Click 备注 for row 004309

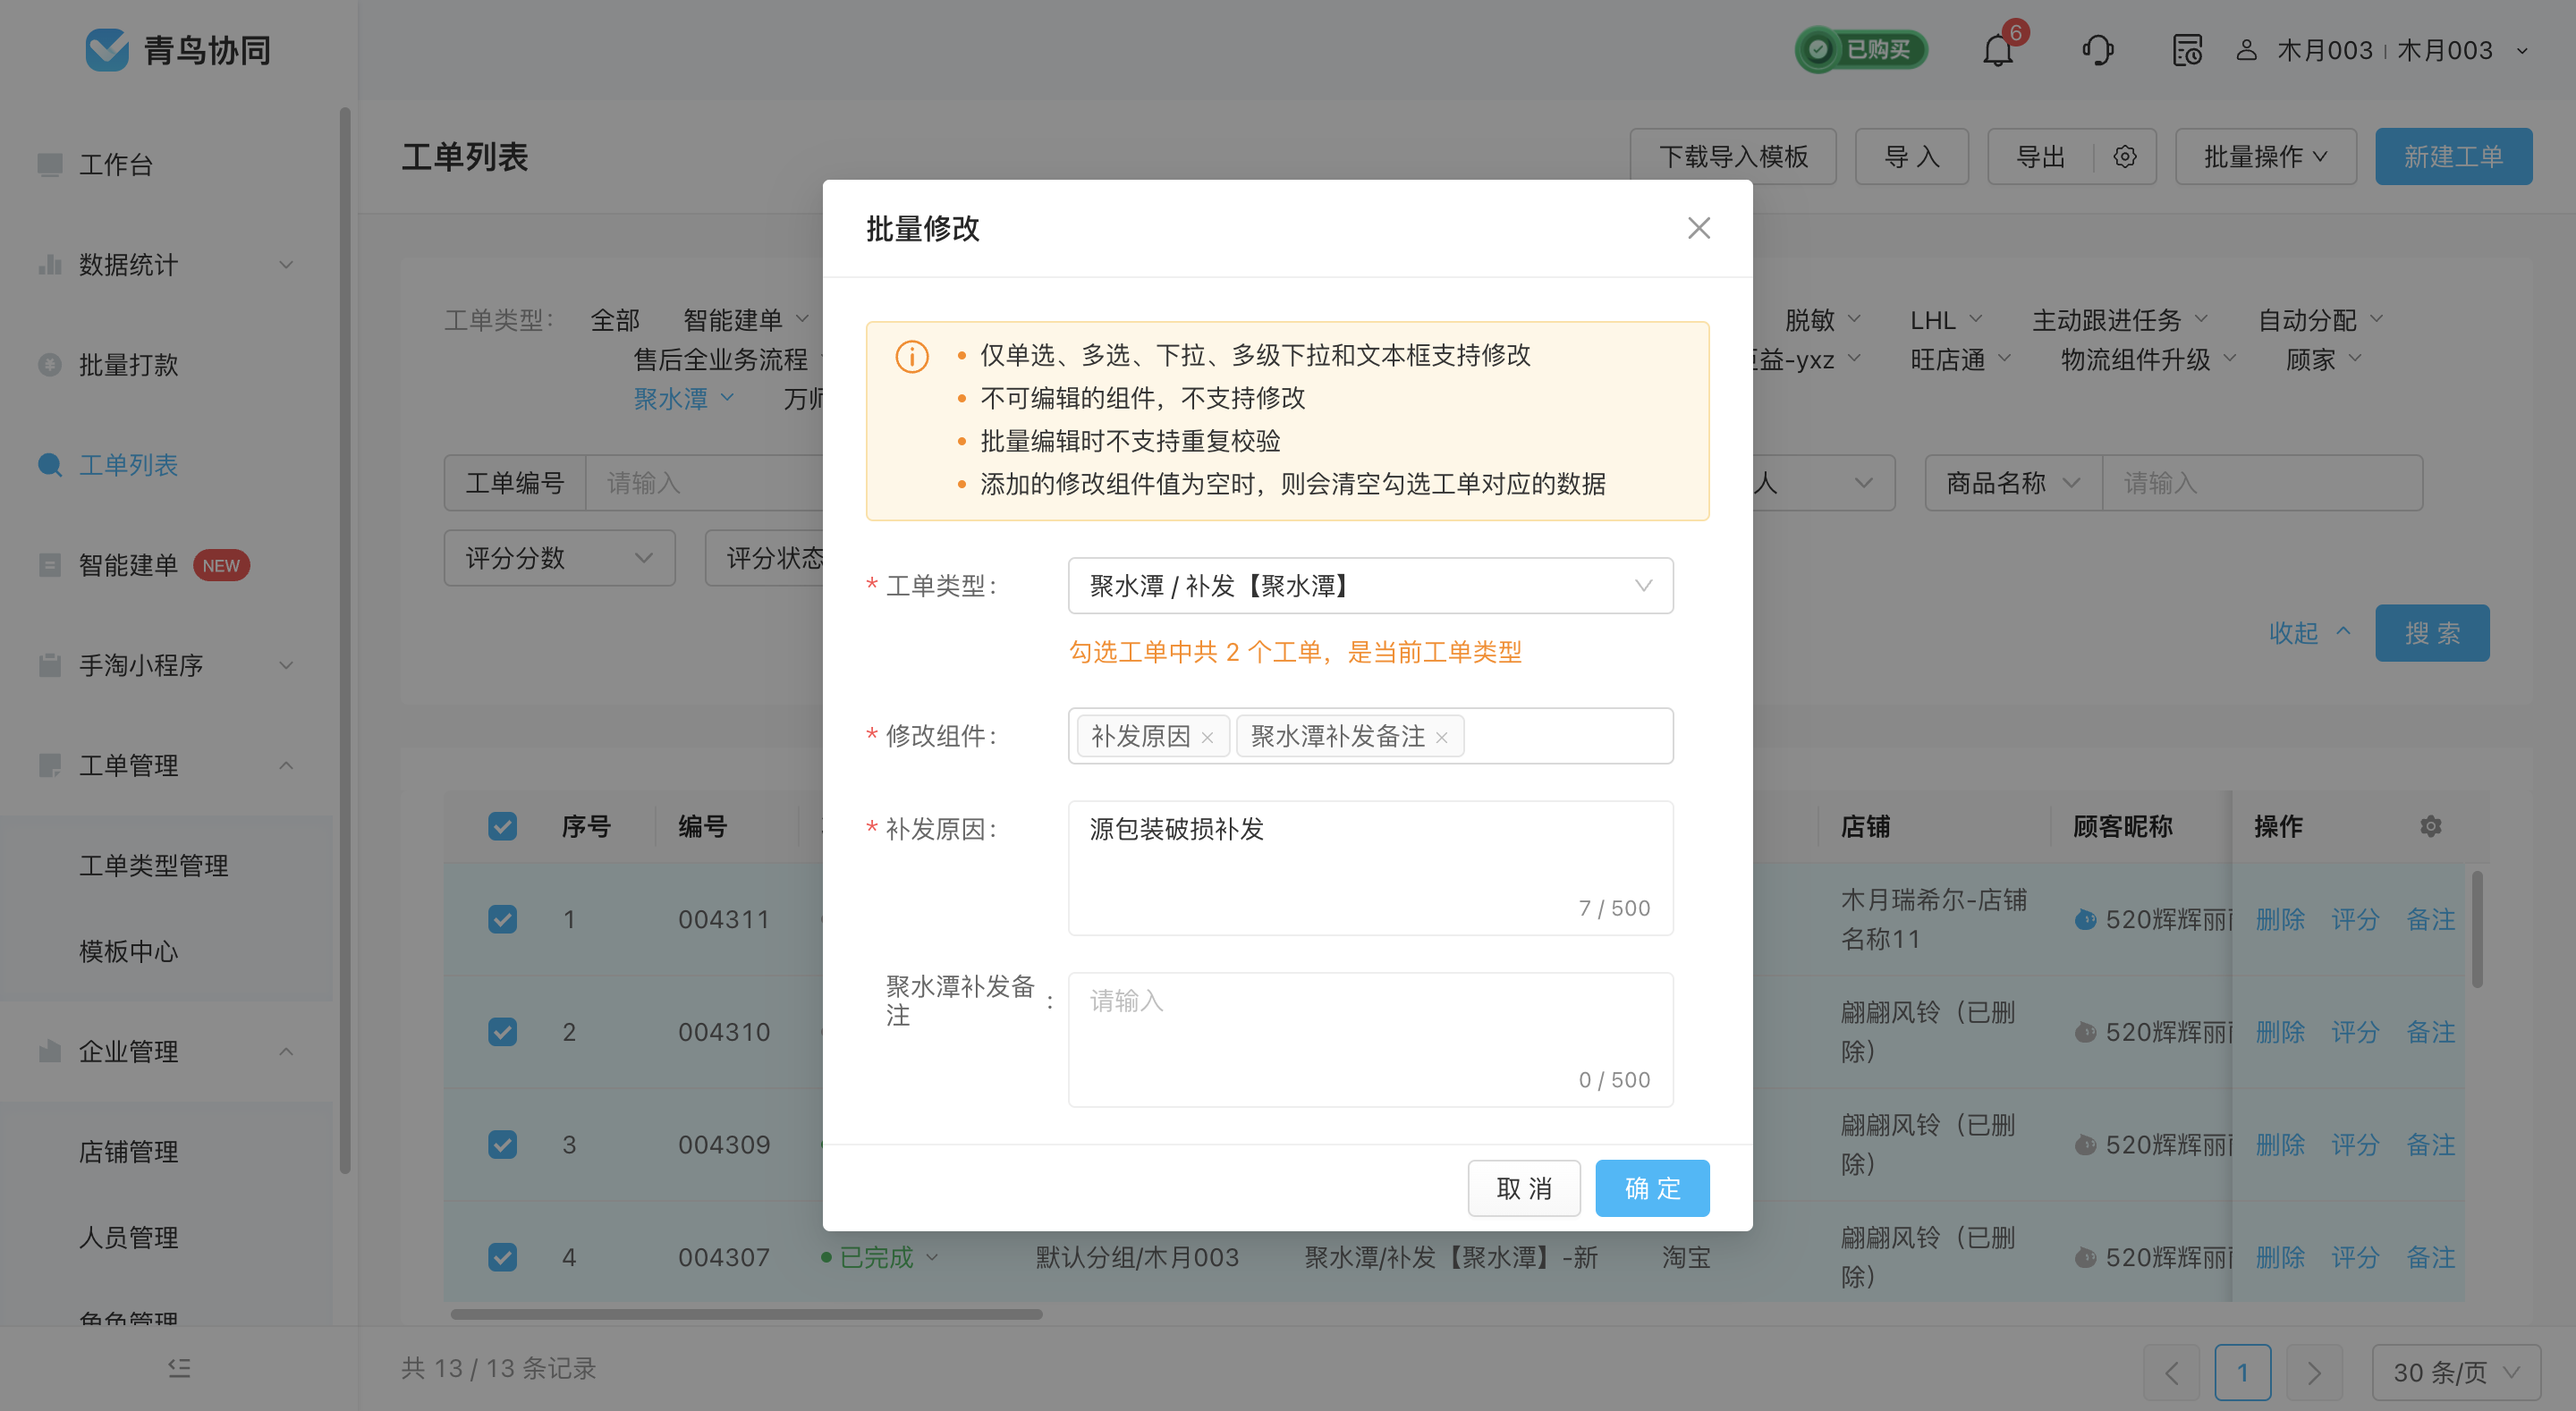2430,1144
